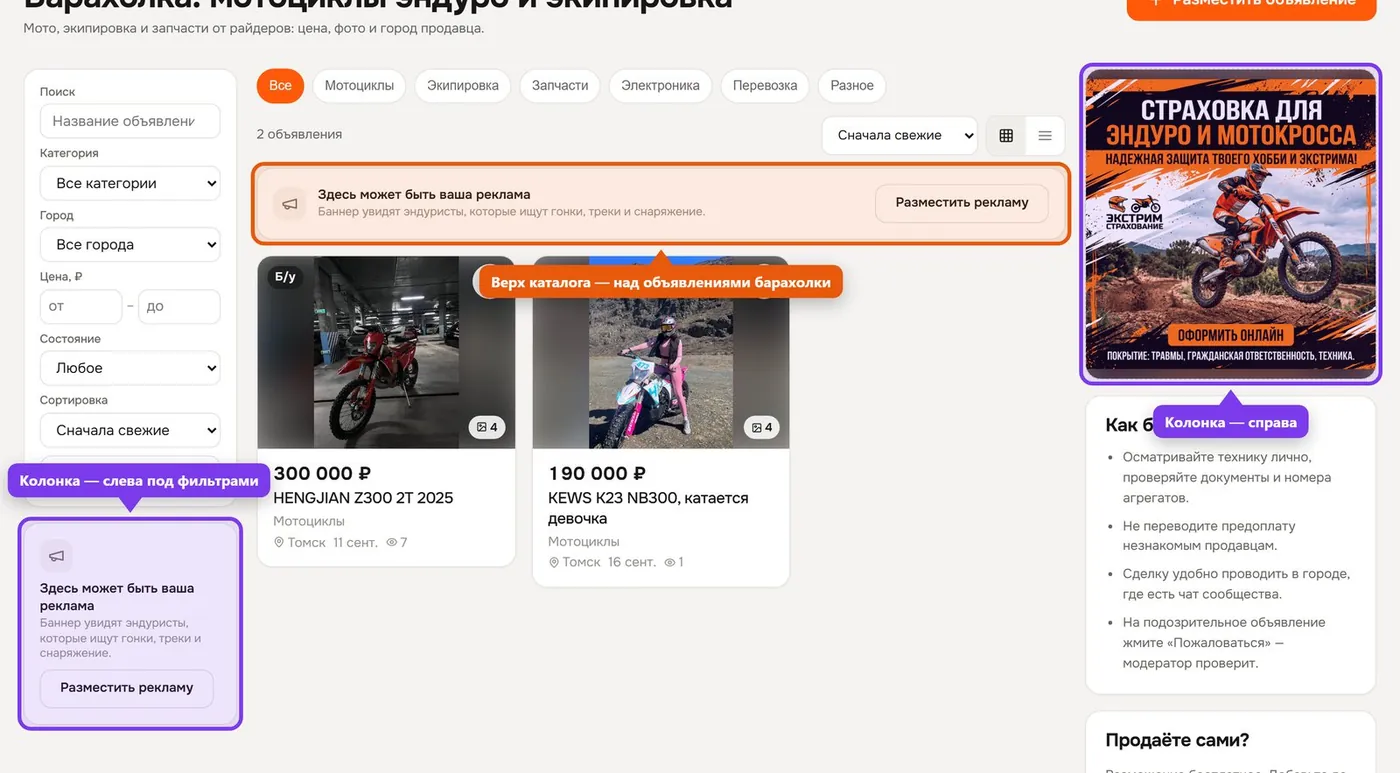Click photo count badge on KEWS K23 card
1400x773 pixels.
[x=762, y=427]
